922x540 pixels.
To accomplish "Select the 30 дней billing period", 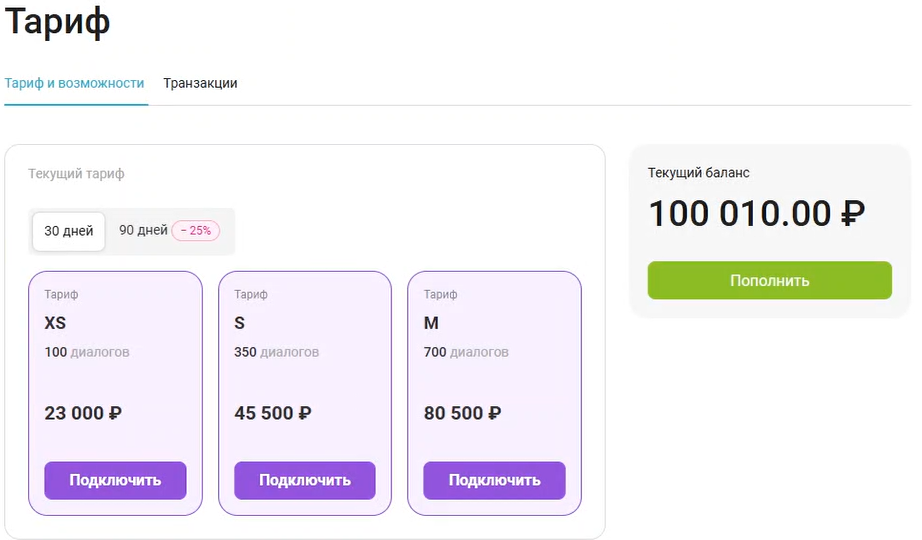I will (69, 231).
